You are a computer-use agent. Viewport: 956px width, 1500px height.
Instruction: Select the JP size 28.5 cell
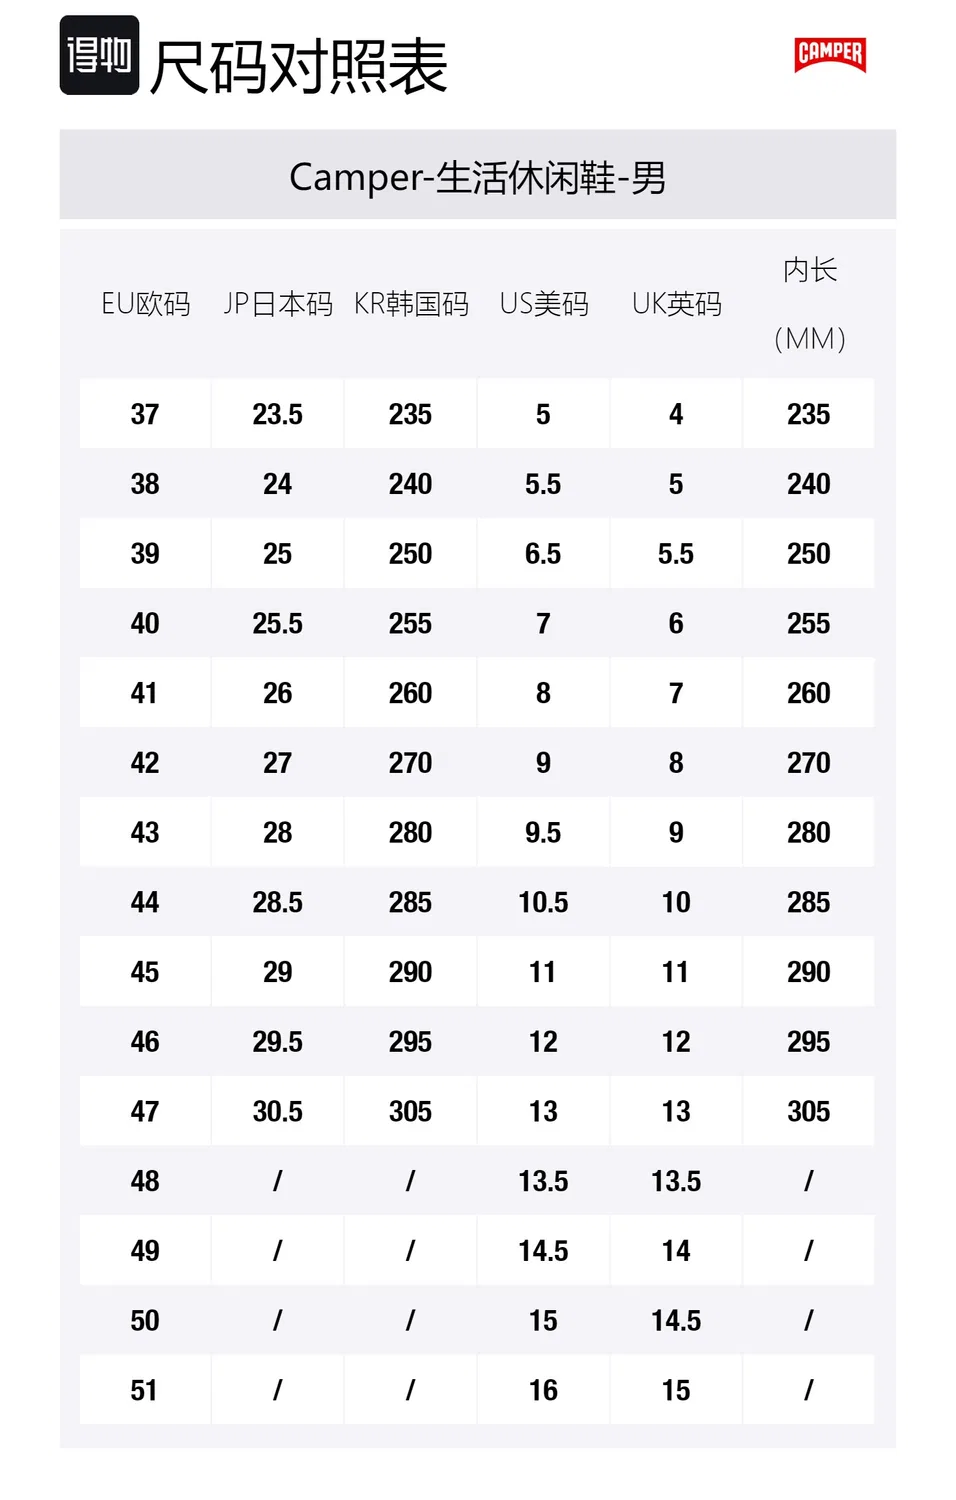[278, 902]
